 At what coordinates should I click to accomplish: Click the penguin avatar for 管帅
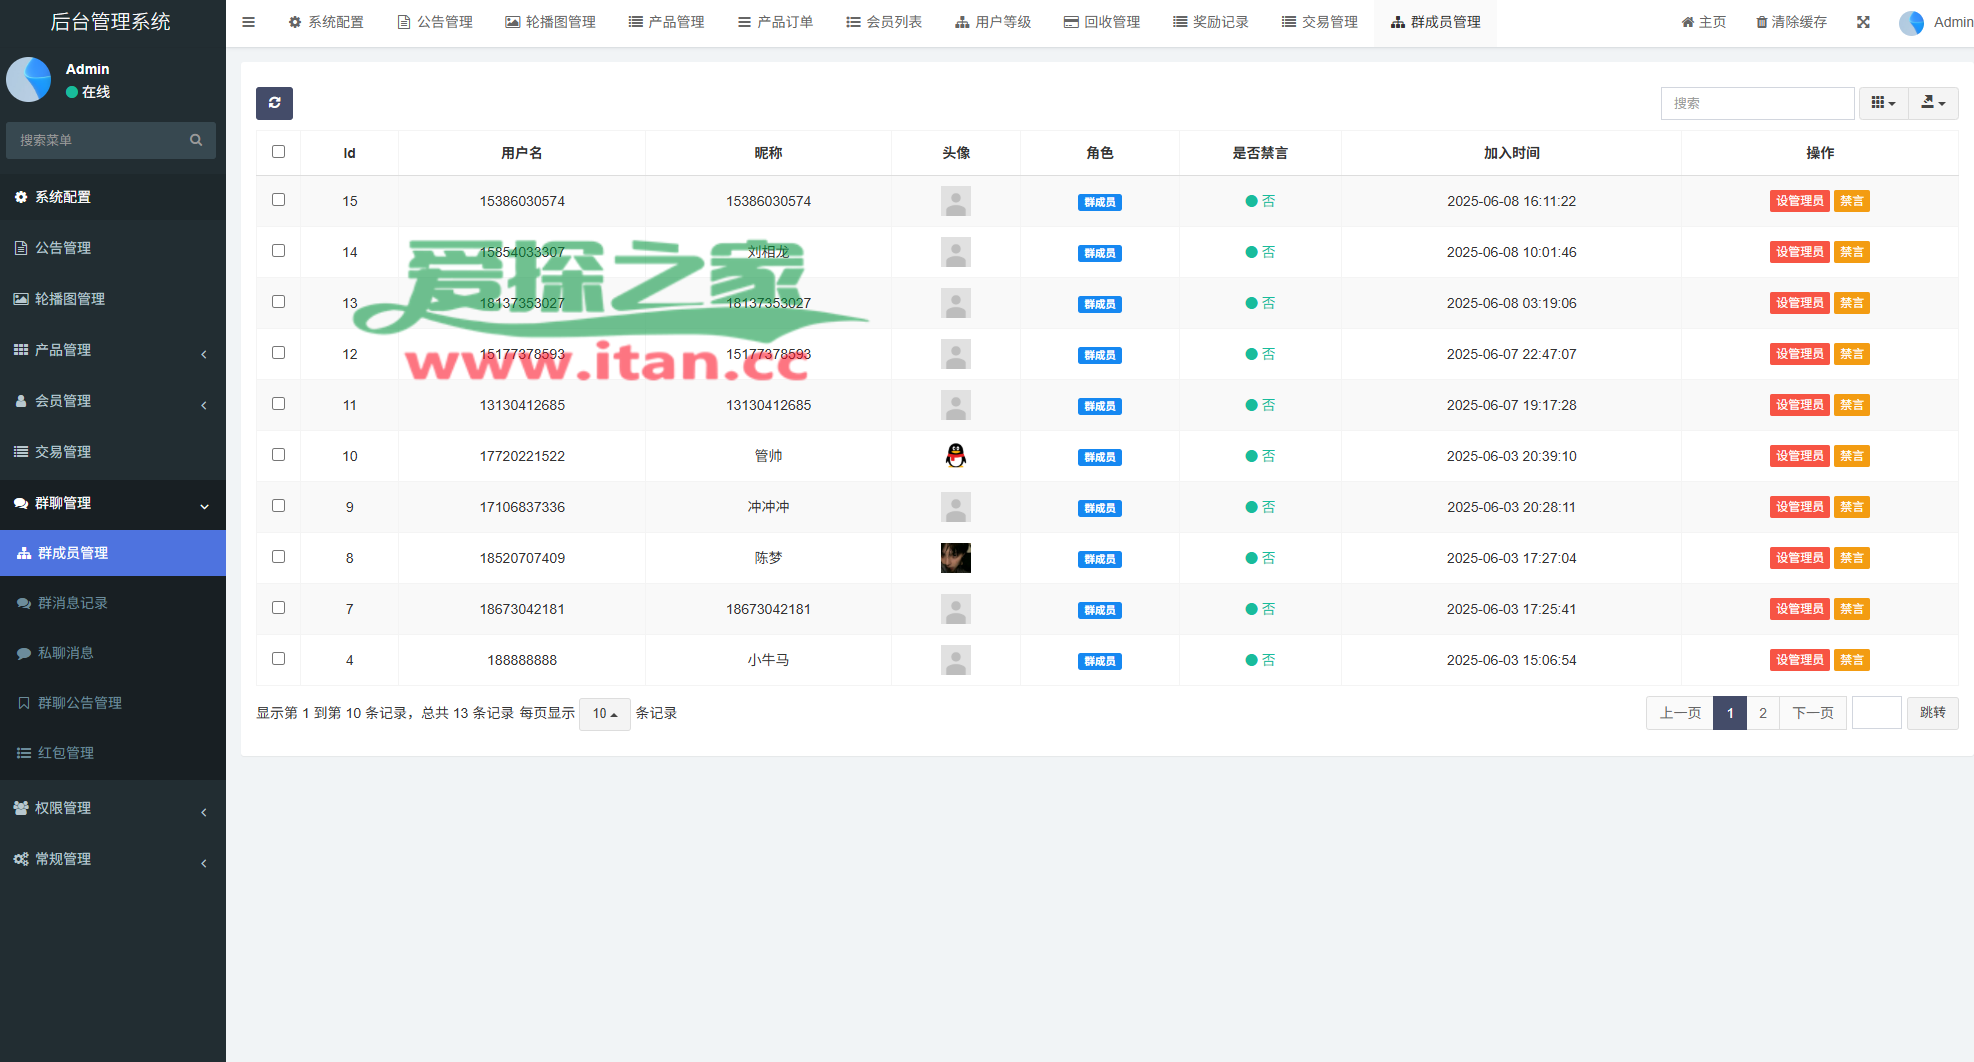tap(955, 456)
